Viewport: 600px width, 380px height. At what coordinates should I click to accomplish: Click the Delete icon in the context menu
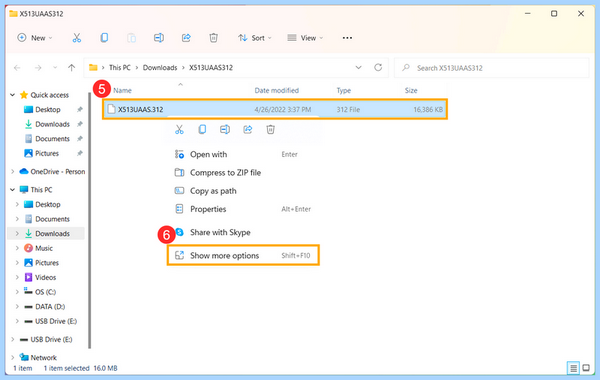pyautogui.click(x=271, y=129)
